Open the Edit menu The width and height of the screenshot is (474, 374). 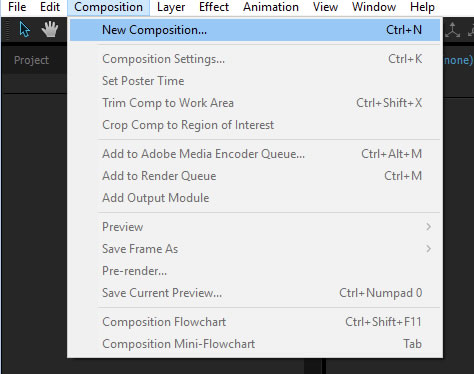pos(50,7)
